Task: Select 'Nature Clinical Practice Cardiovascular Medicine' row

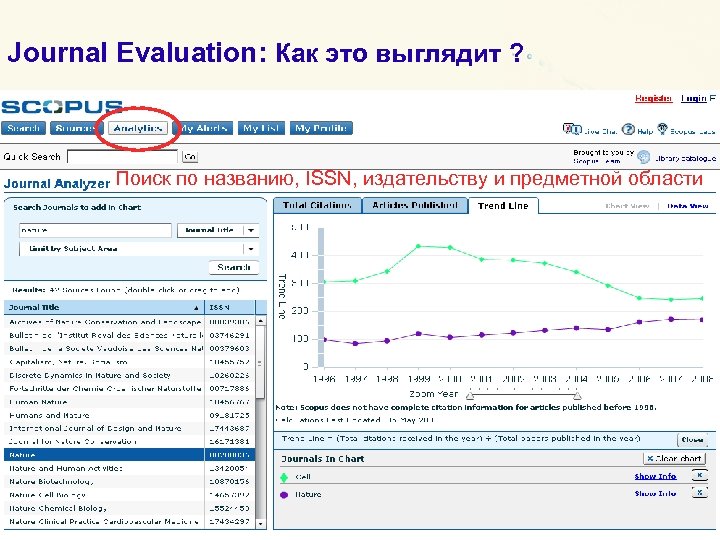Action: tap(129, 522)
